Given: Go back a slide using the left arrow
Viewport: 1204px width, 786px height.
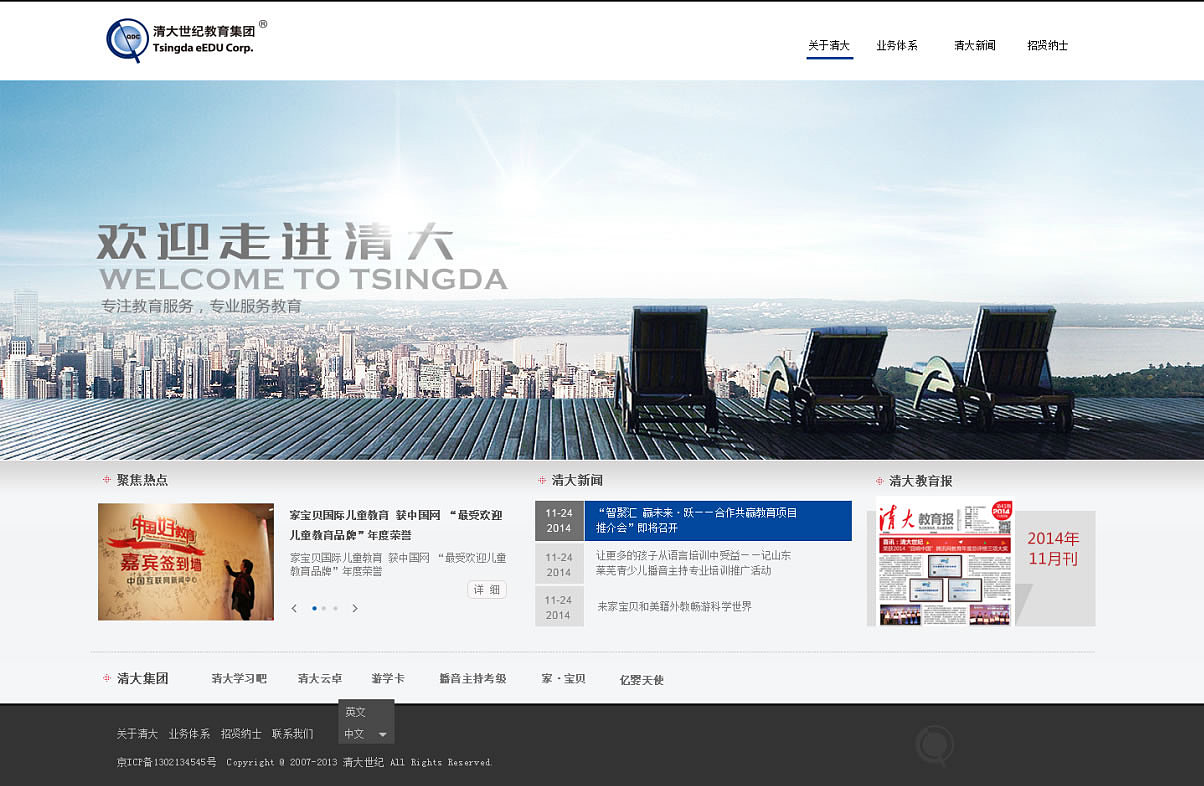Looking at the screenshot, I should click(293, 607).
